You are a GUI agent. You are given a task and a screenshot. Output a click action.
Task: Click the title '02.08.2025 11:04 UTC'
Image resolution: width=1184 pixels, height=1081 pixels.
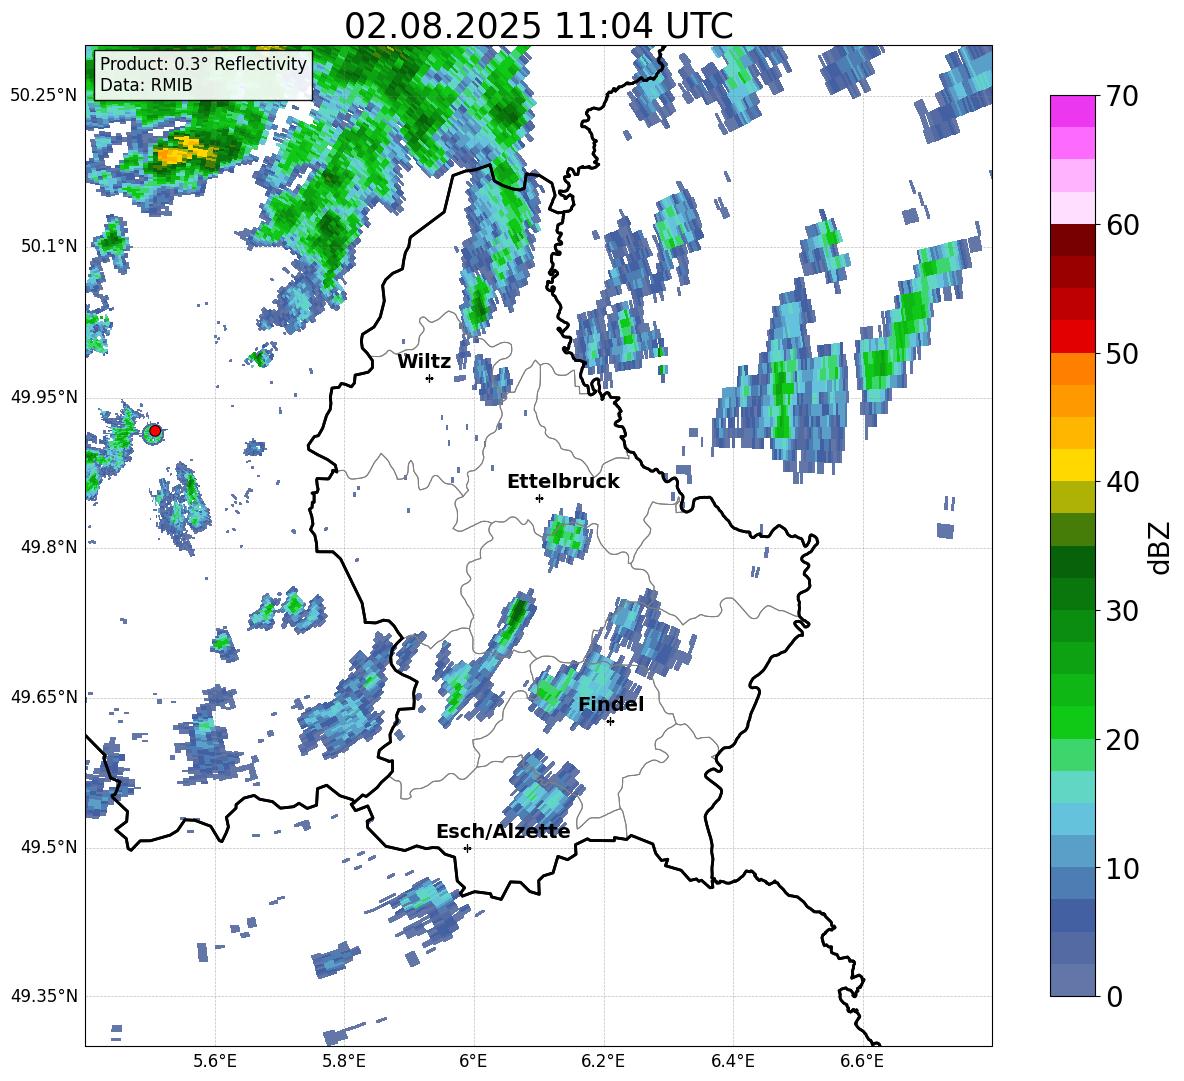pyautogui.click(x=538, y=25)
